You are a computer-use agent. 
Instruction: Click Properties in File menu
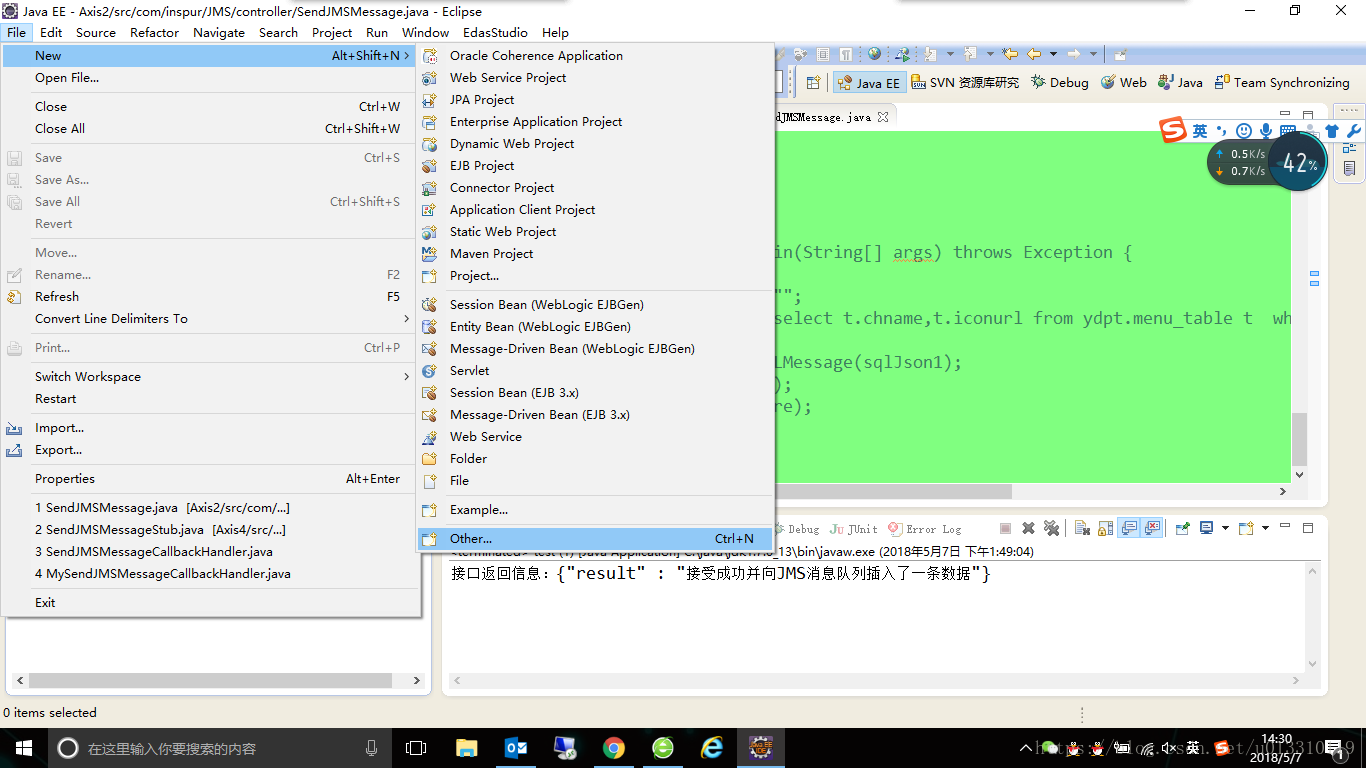(210, 479)
